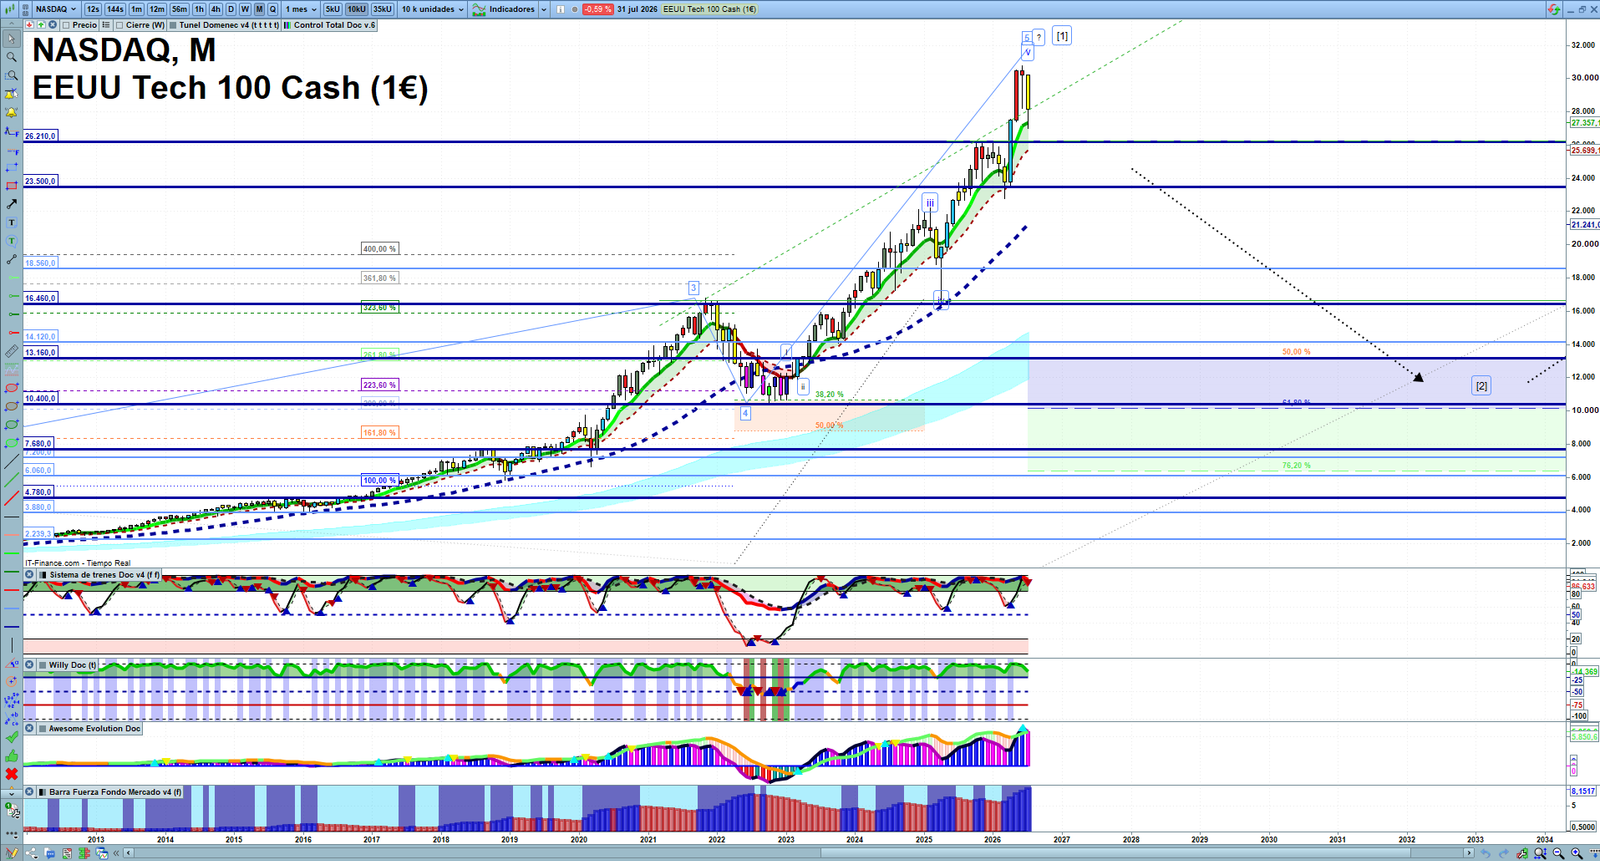Click the horizontal time scrollbar track

click(800, 853)
